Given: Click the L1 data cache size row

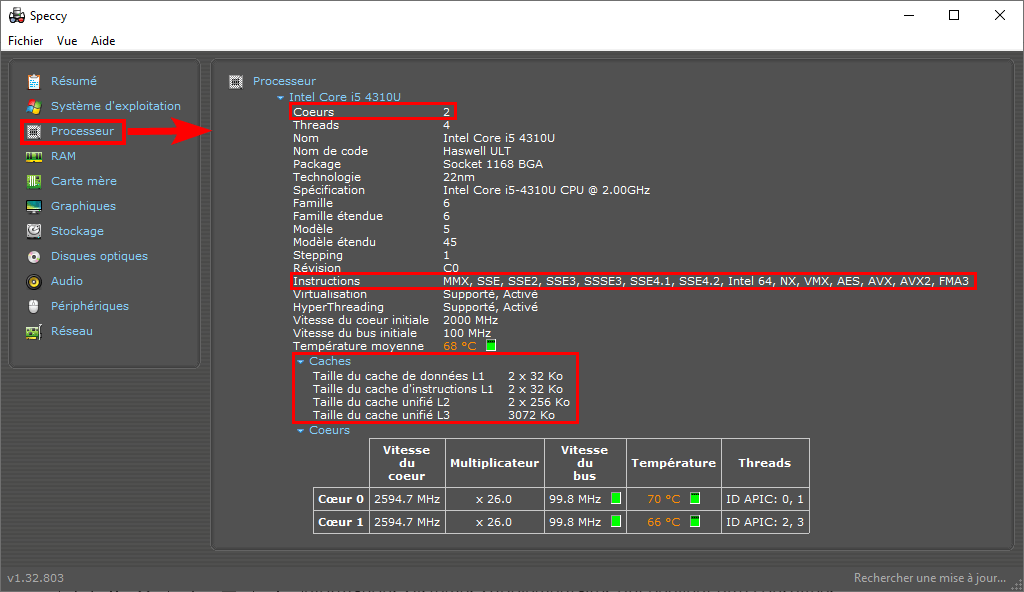Looking at the screenshot, I should [437, 376].
